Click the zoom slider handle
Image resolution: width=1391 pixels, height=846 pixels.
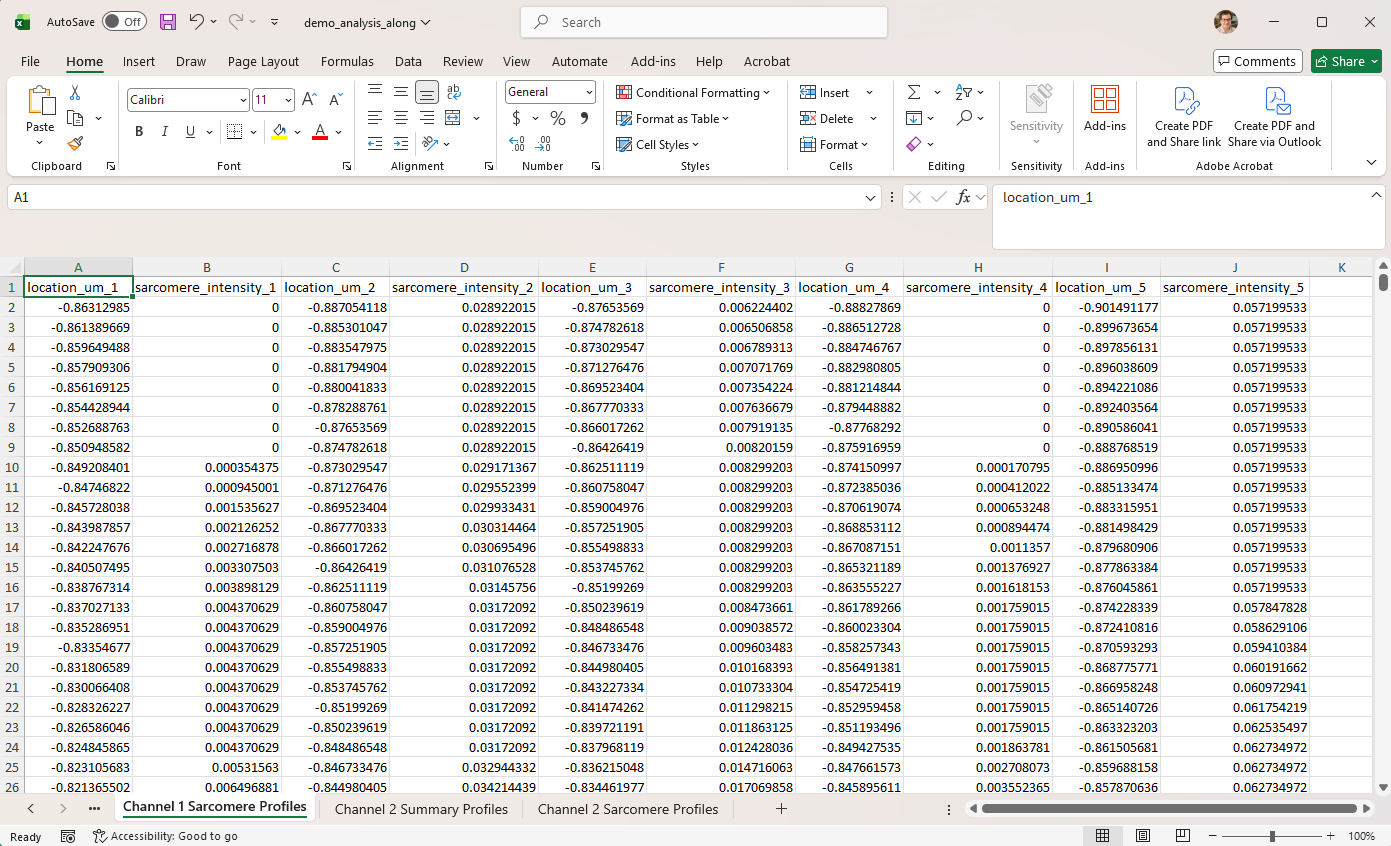[x=1272, y=836]
